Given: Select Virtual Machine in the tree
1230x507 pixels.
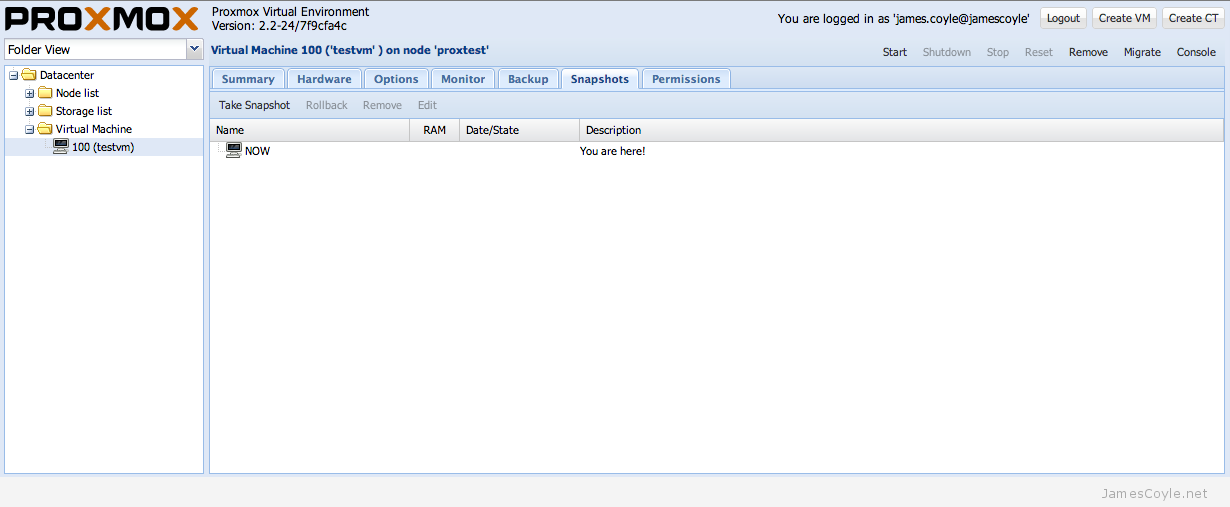Looking at the screenshot, I should tap(94, 129).
